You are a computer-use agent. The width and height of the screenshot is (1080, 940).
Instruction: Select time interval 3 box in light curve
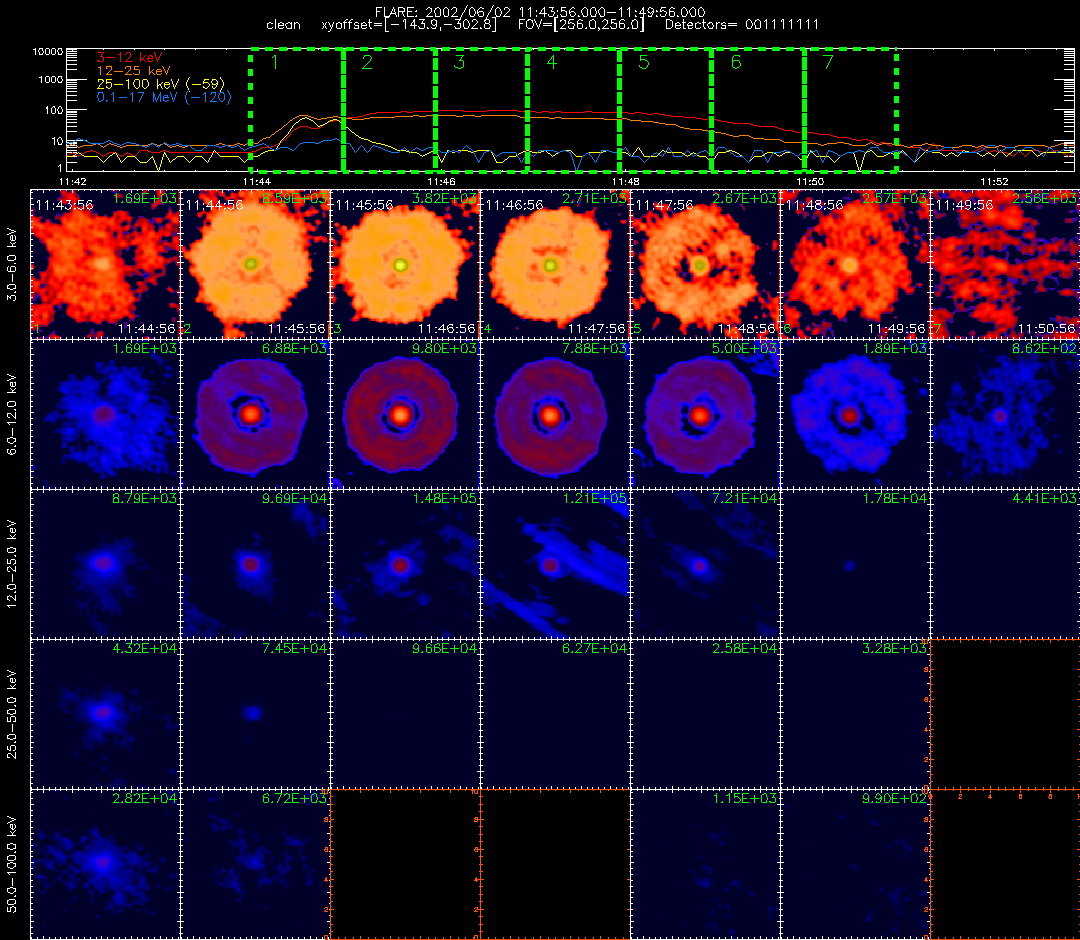(481, 110)
